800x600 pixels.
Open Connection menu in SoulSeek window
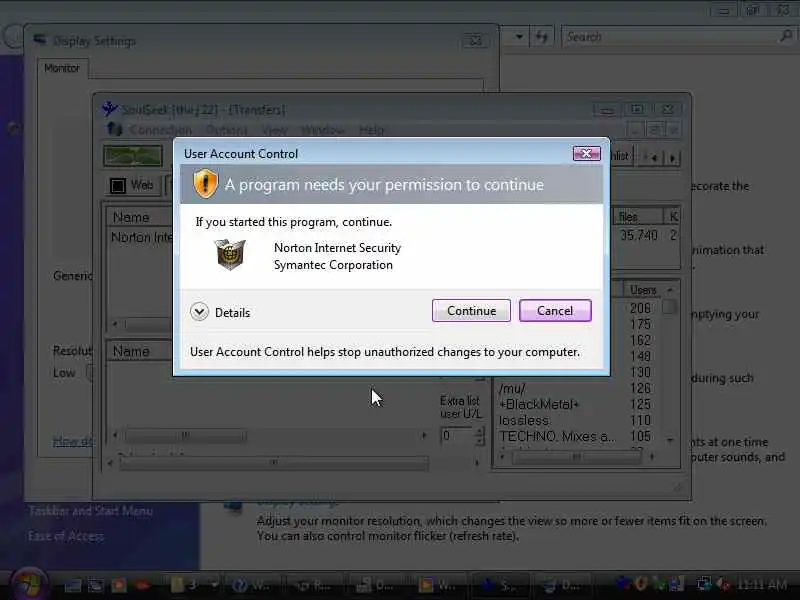[x=160, y=130]
